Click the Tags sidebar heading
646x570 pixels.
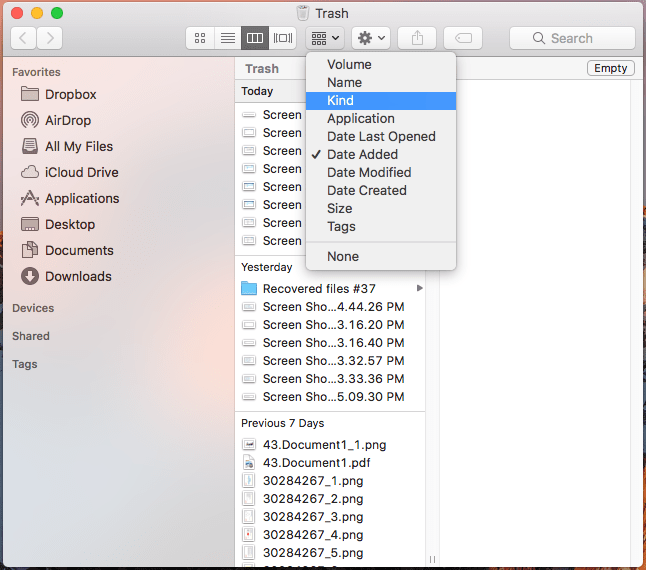click(25, 364)
